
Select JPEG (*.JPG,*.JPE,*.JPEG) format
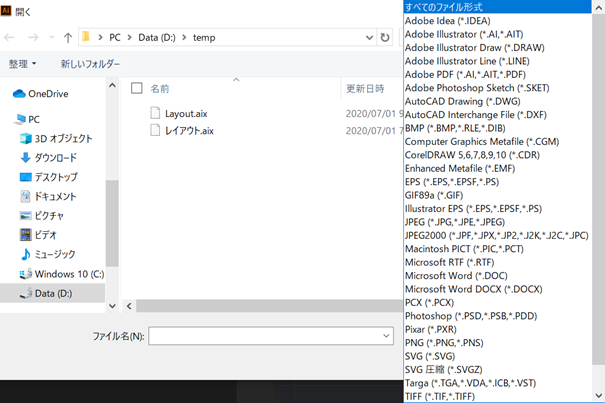[497, 222]
